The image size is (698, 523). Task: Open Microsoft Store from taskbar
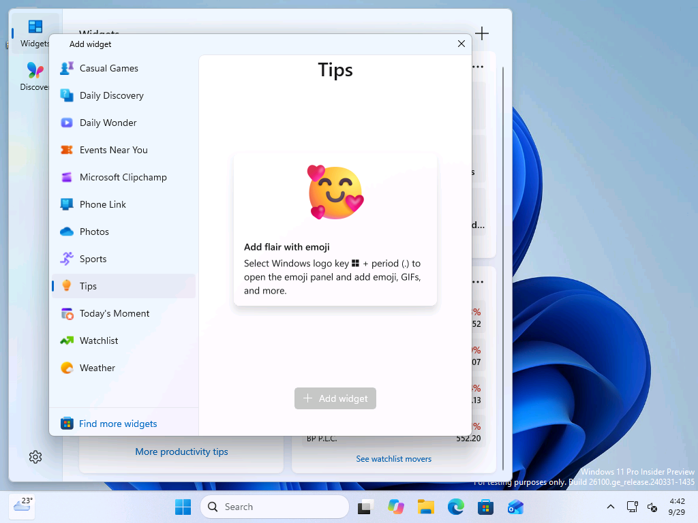click(486, 507)
